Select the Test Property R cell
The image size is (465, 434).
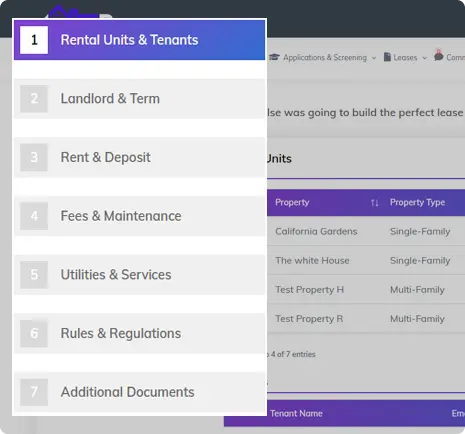309,319
